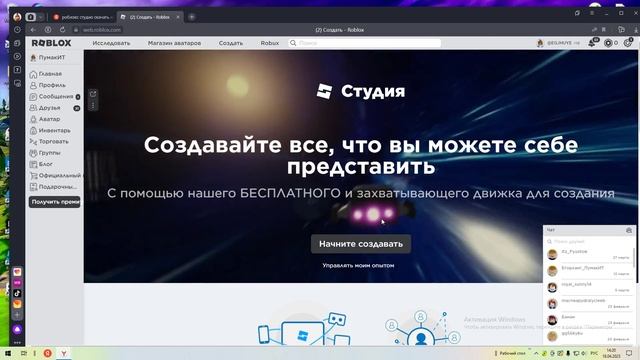Open the browser tab groups dropdown arrow
The image size is (640, 360).
pyautogui.click(x=40, y=17)
